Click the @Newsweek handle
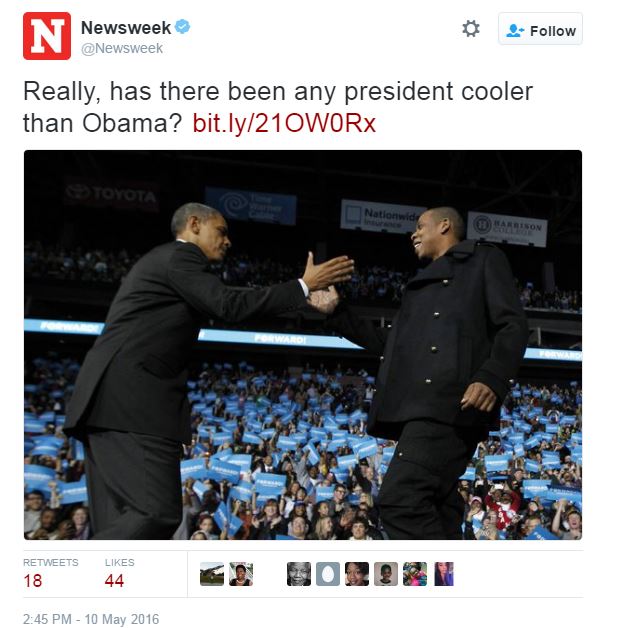Screen dimensions: 617x628 click(x=122, y=48)
